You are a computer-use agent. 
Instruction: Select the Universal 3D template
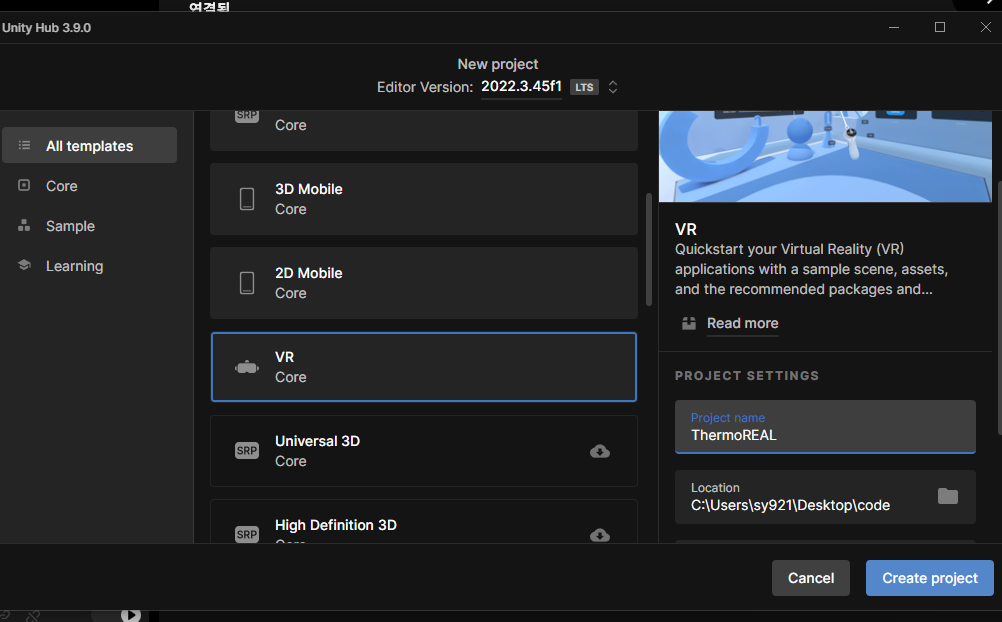coord(424,451)
